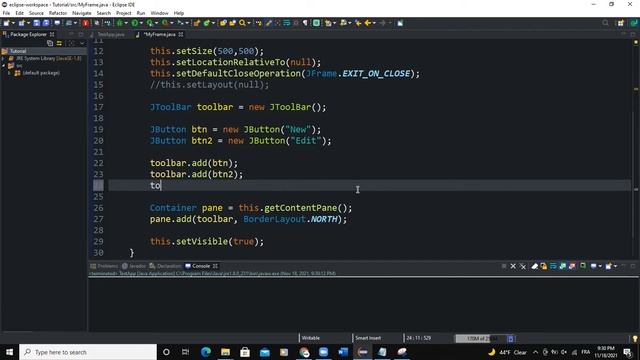Click Run Garbage Collector trash icon

[511, 338]
